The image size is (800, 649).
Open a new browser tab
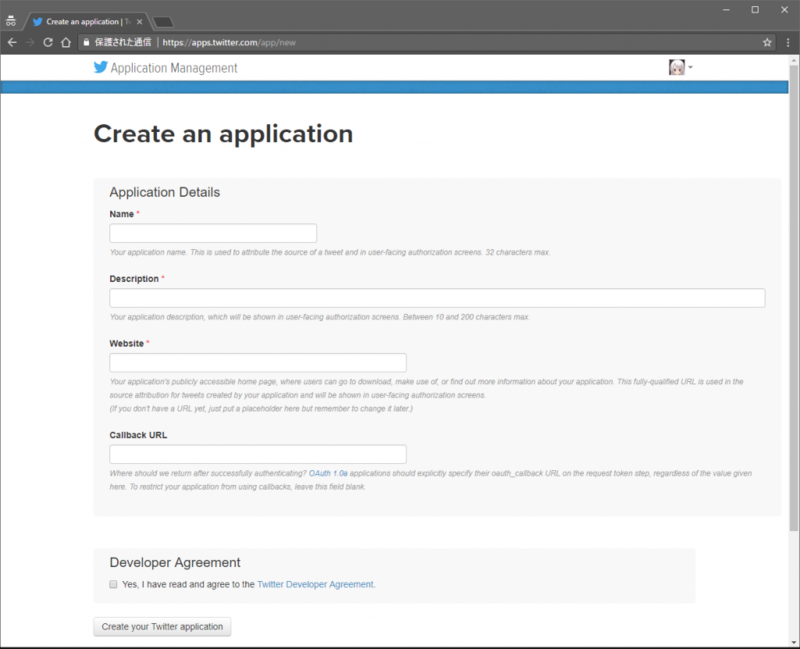(x=163, y=22)
